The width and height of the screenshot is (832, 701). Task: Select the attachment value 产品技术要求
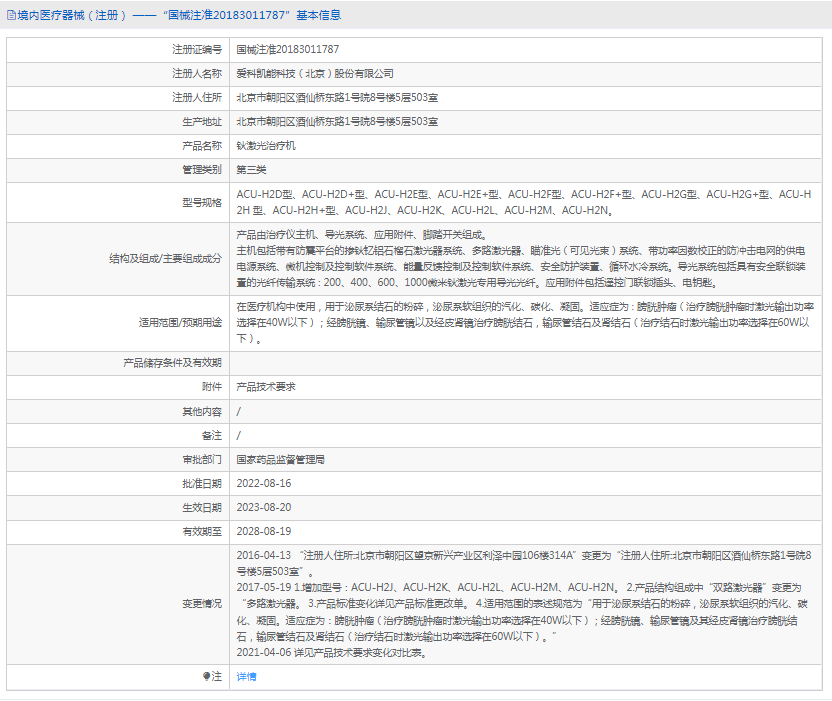click(x=266, y=387)
